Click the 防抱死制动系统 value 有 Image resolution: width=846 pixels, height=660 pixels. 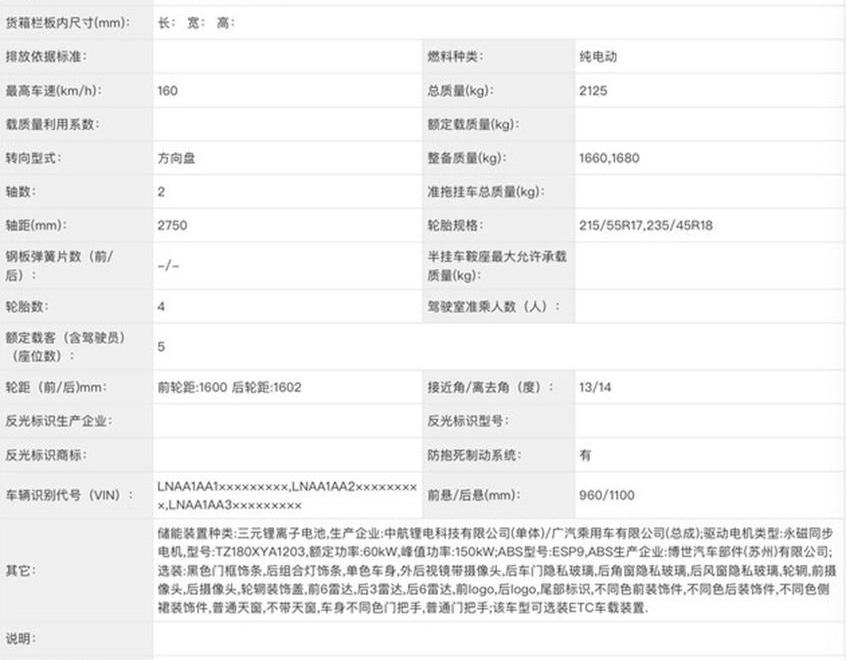(x=585, y=455)
